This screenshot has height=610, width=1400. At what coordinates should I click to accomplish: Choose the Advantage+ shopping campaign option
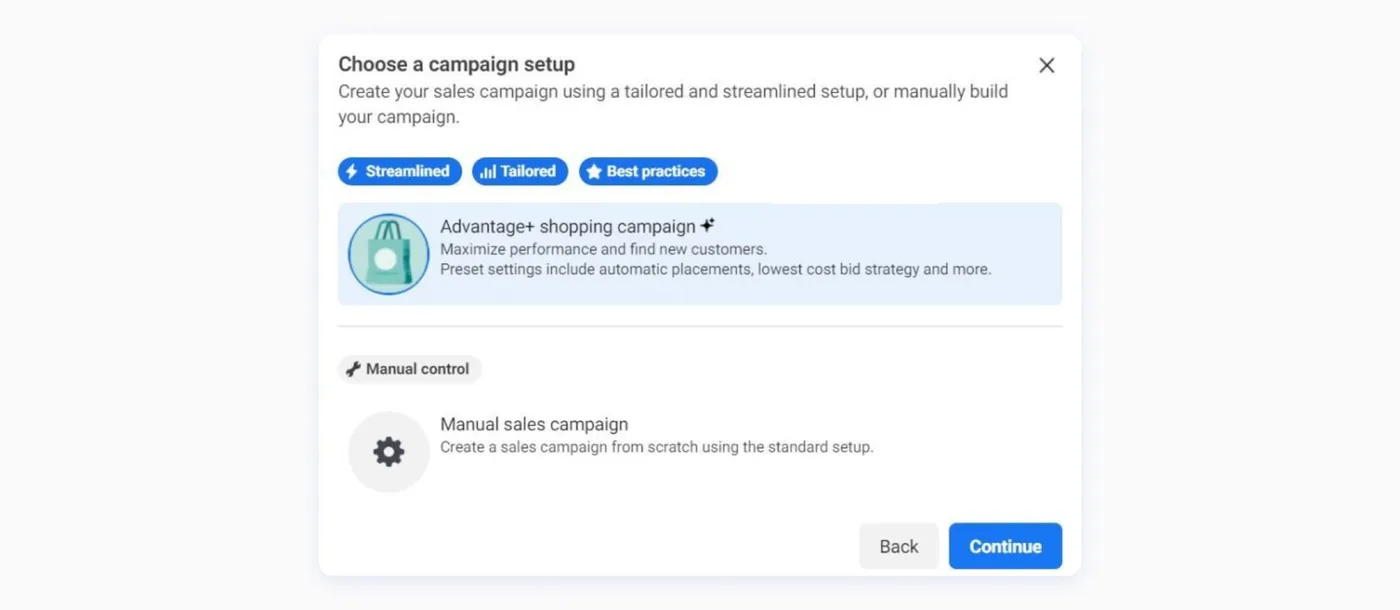click(x=700, y=255)
